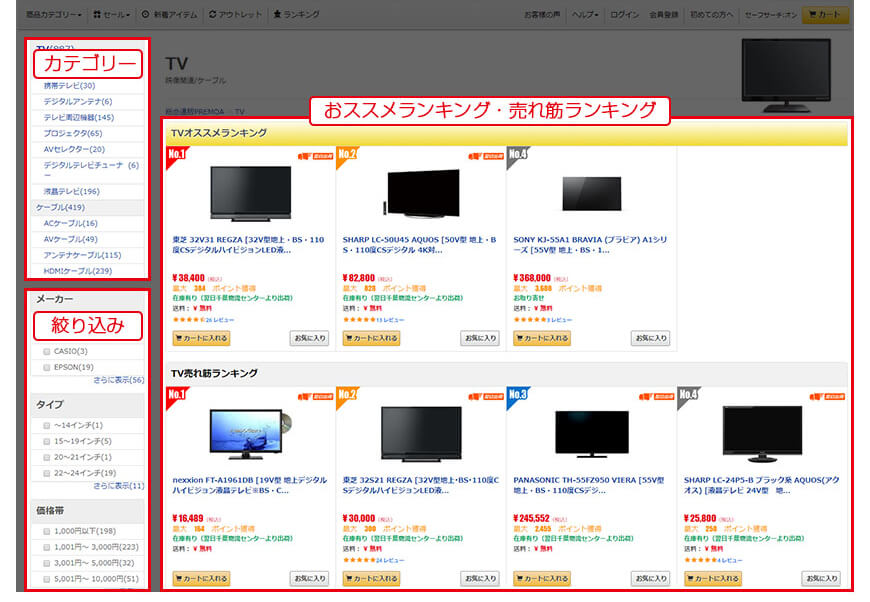Add PANASONIC TH-55FZ950 VIERA to cart

tap(542, 578)
